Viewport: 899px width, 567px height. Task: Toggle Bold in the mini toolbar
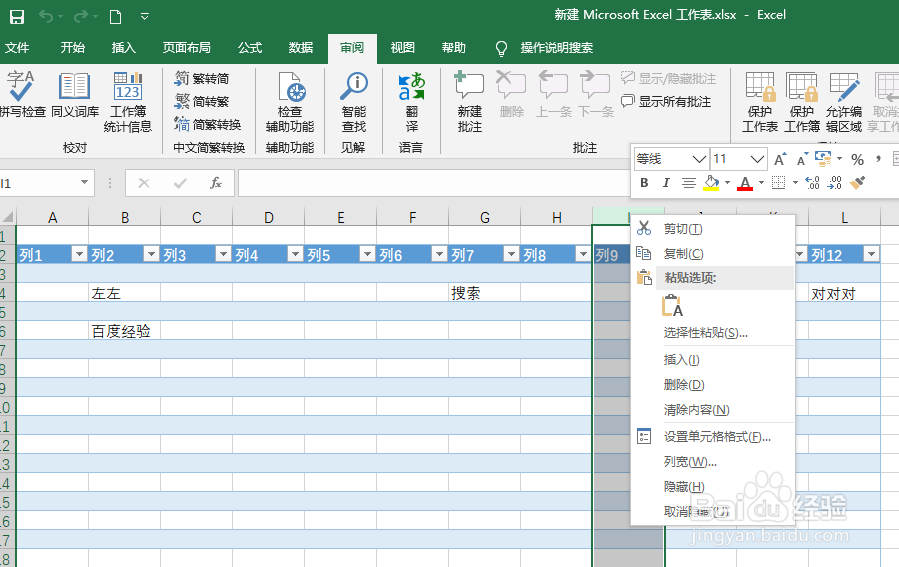644,183
